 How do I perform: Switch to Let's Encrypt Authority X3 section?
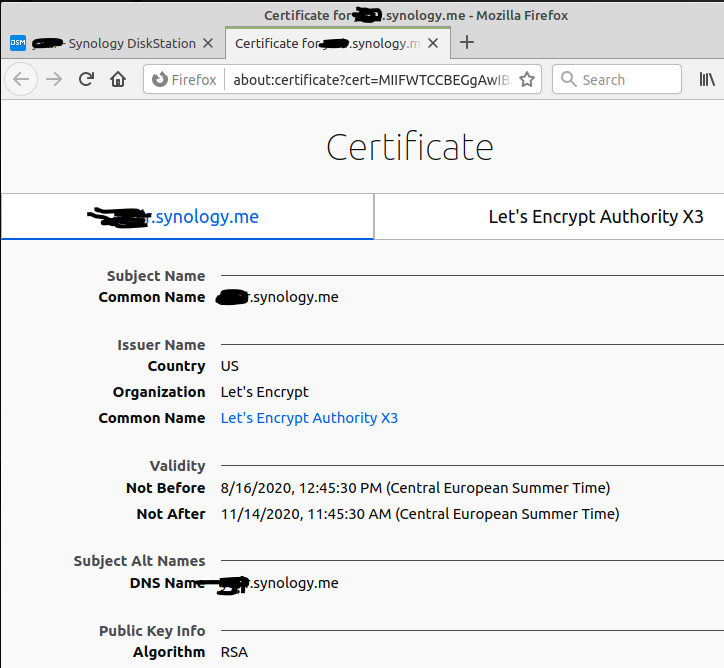[596, 217]
